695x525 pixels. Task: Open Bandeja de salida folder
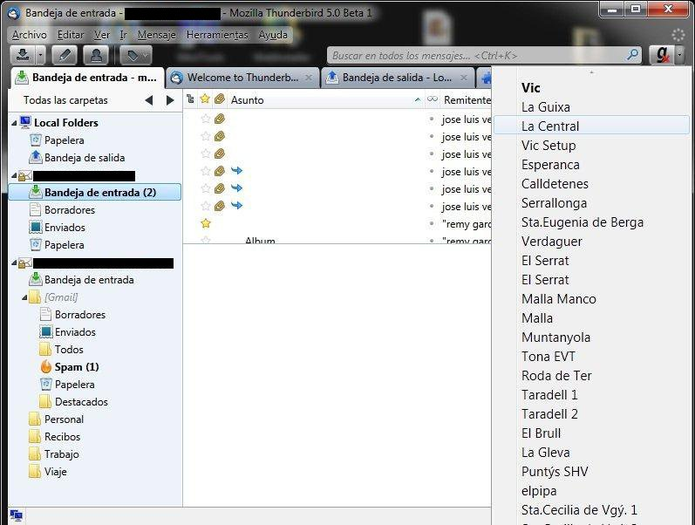click(x=84, y=157)
